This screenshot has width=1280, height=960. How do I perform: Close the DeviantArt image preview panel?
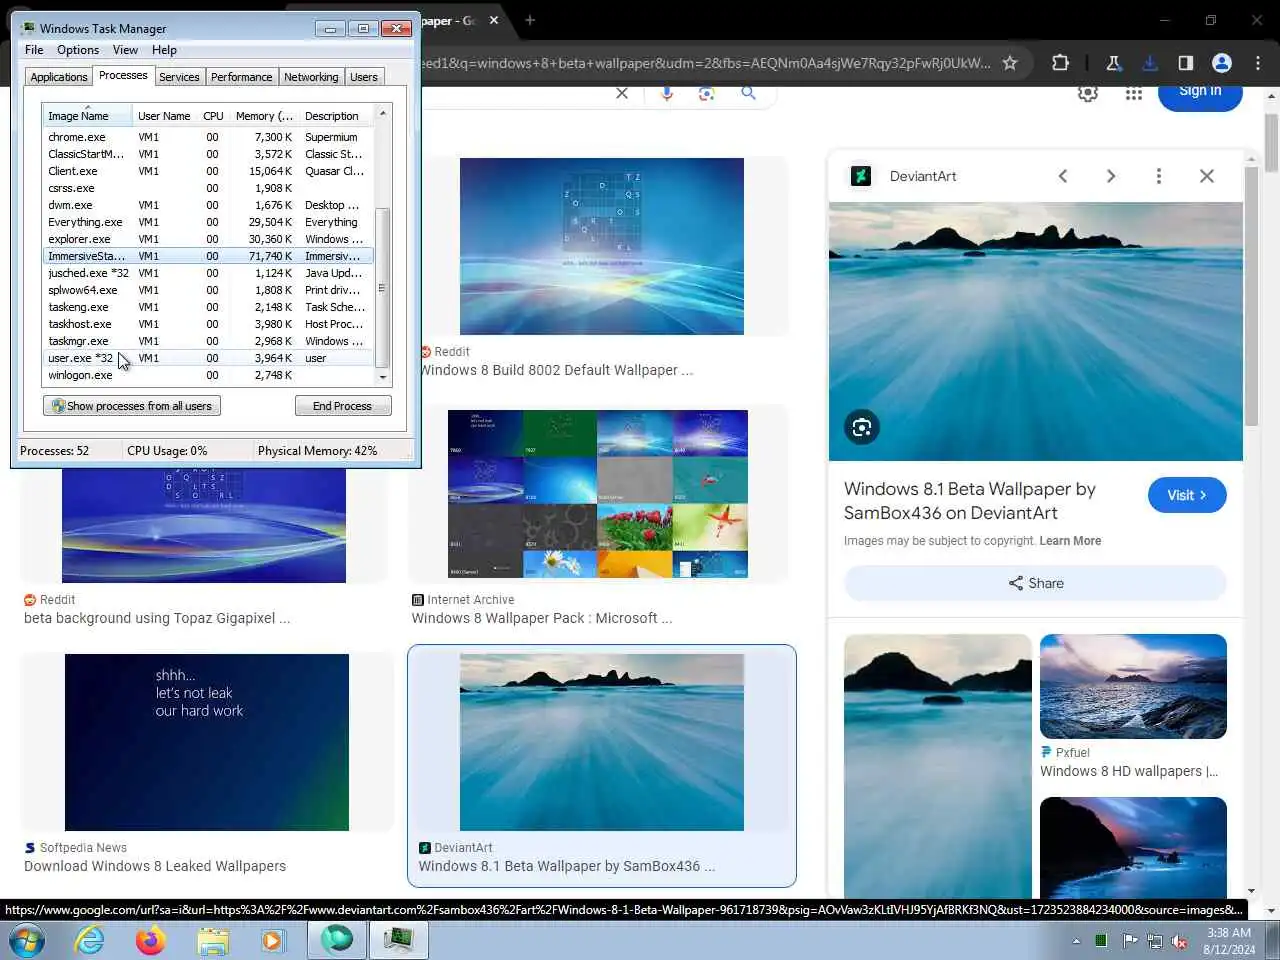(1207, 176)
